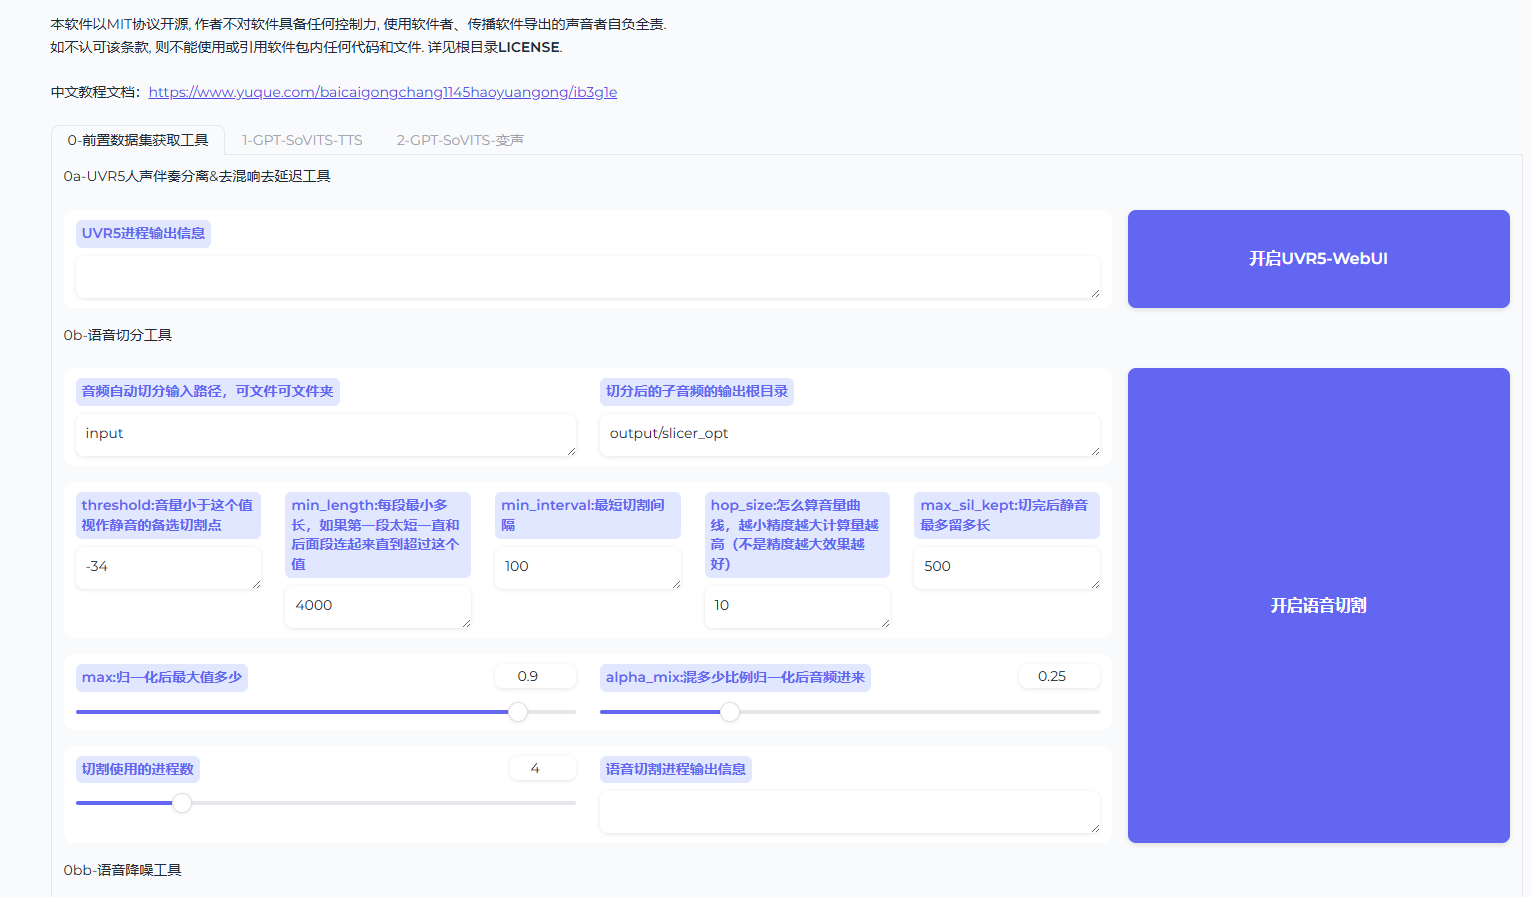Select the 0-前置数据集获取工具 tab
Screen dimensions: 1532x897
138,140
